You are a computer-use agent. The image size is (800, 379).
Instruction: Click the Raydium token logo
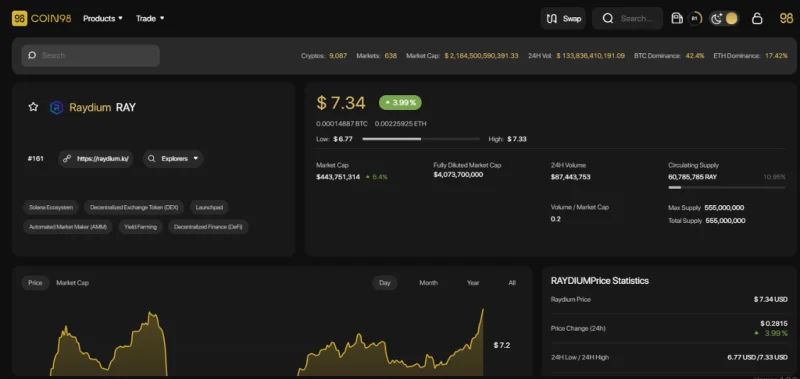56,107
